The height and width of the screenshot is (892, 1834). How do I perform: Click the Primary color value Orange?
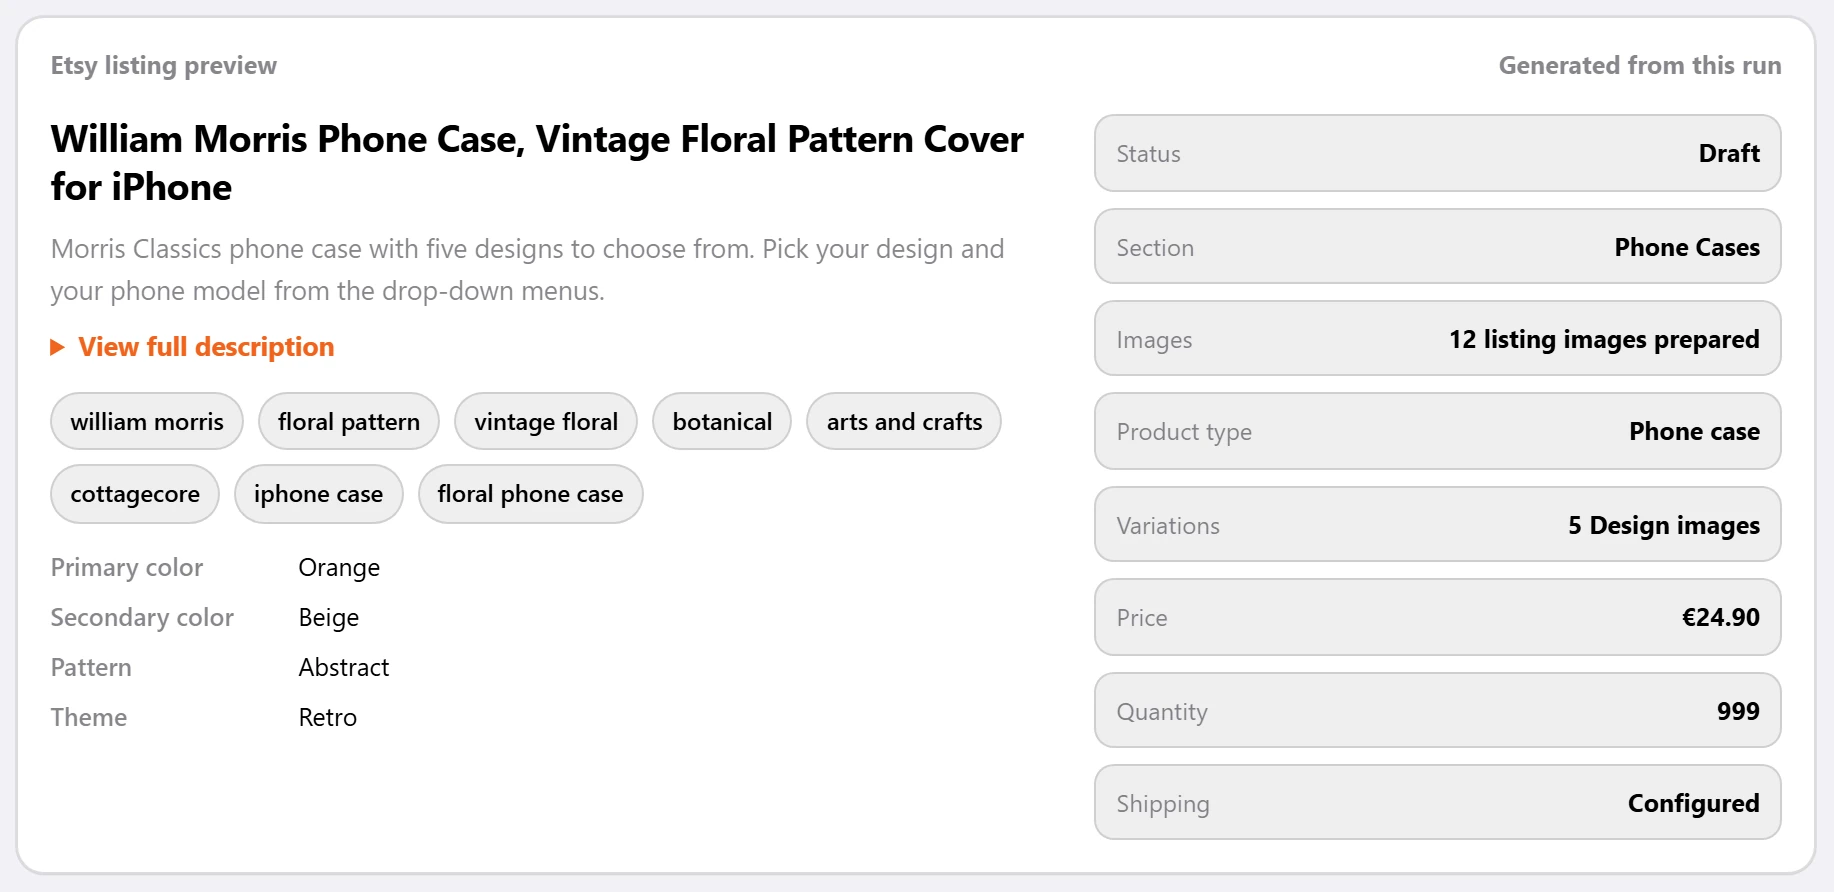click(339, 568)
